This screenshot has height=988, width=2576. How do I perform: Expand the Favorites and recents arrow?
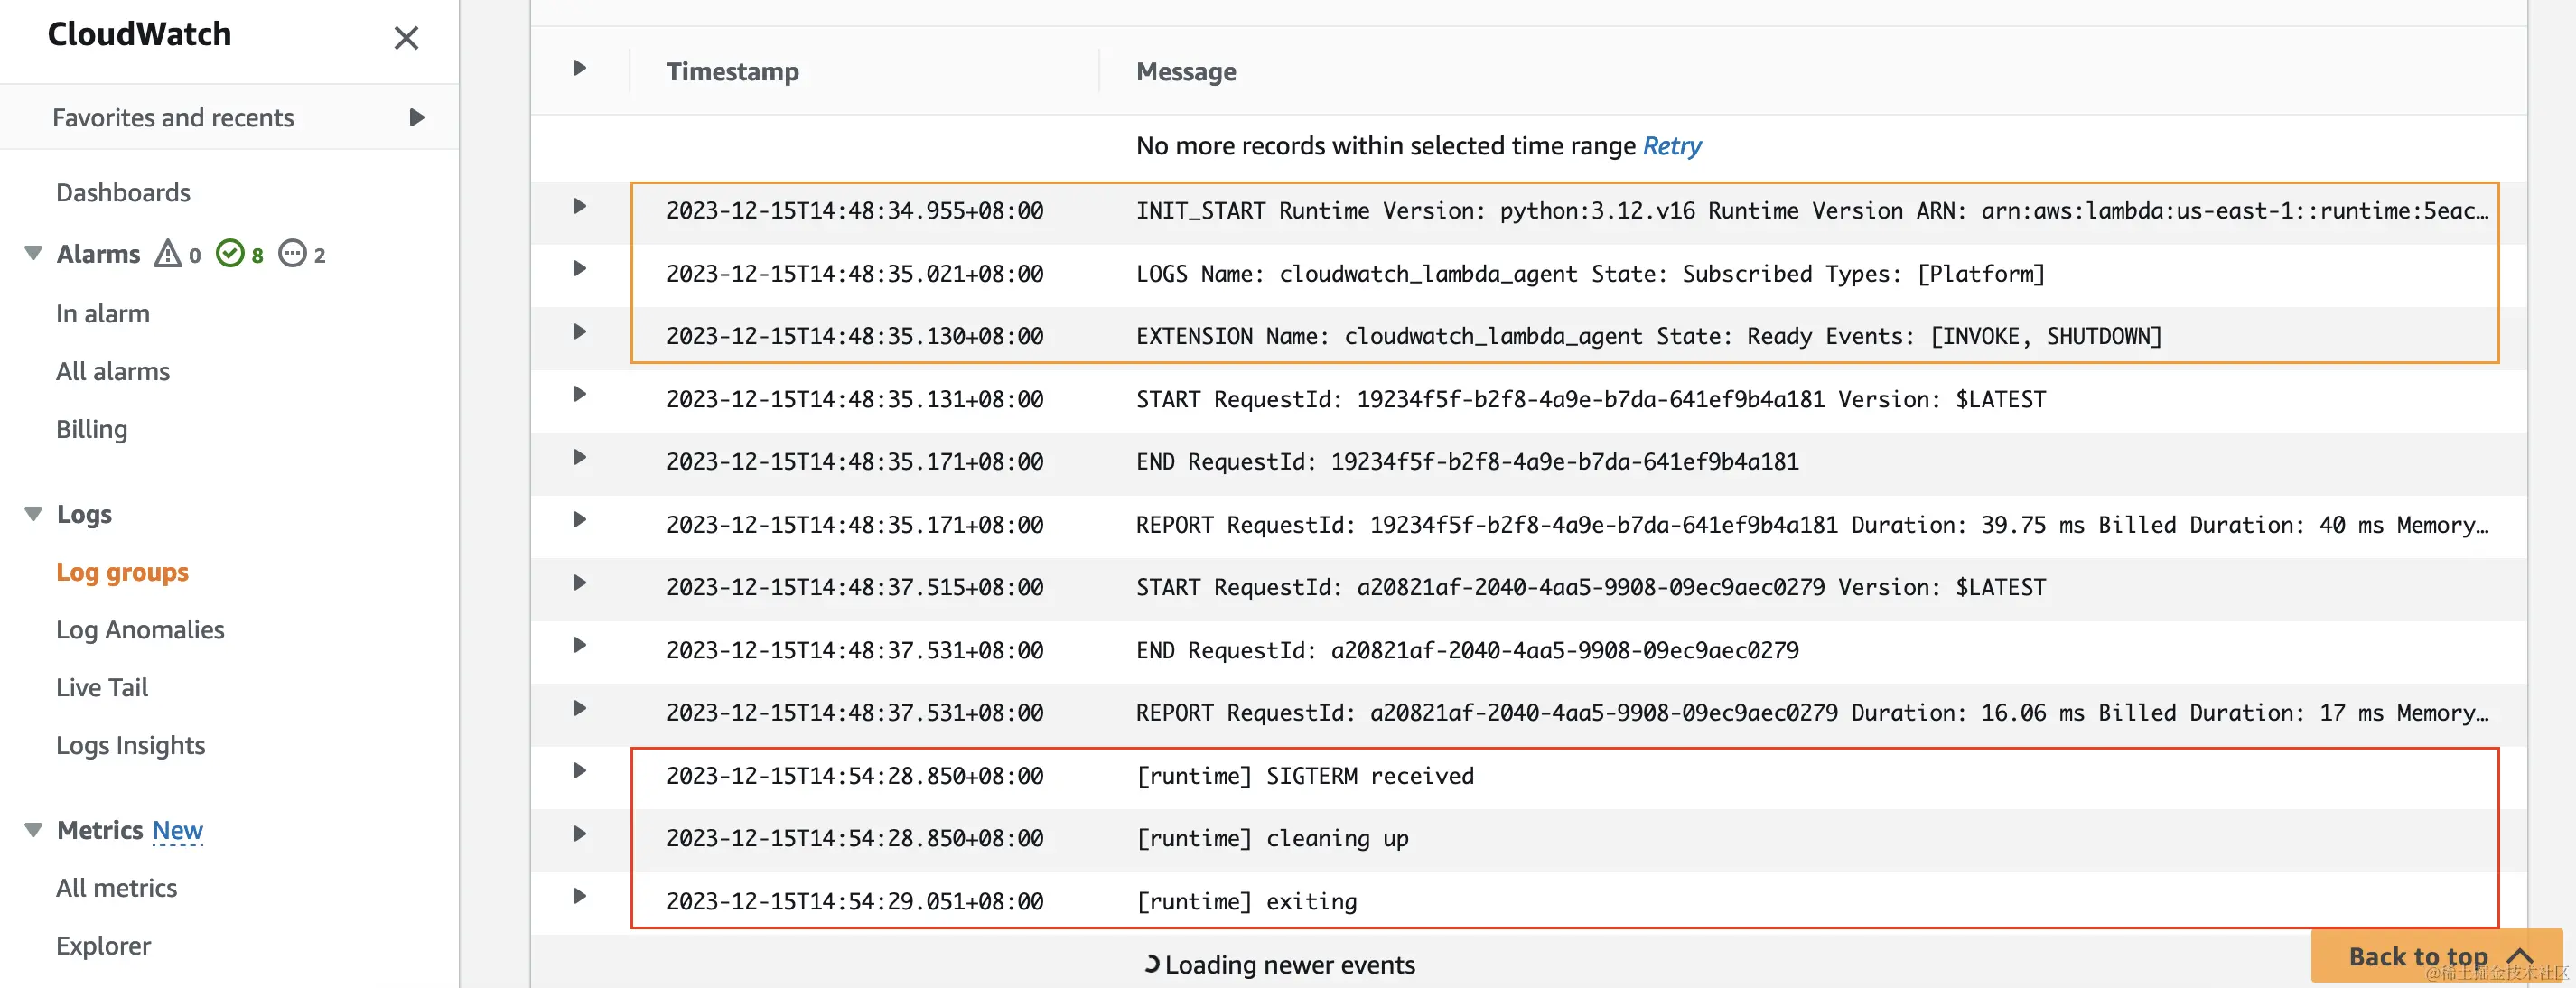(417, 118)
